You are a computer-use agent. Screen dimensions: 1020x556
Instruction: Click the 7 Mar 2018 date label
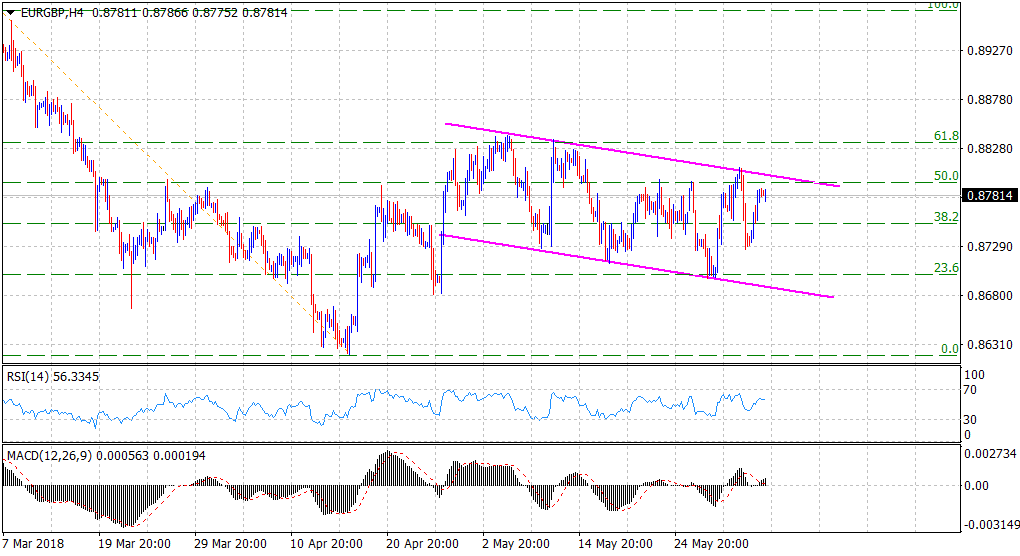coord(36,544)
